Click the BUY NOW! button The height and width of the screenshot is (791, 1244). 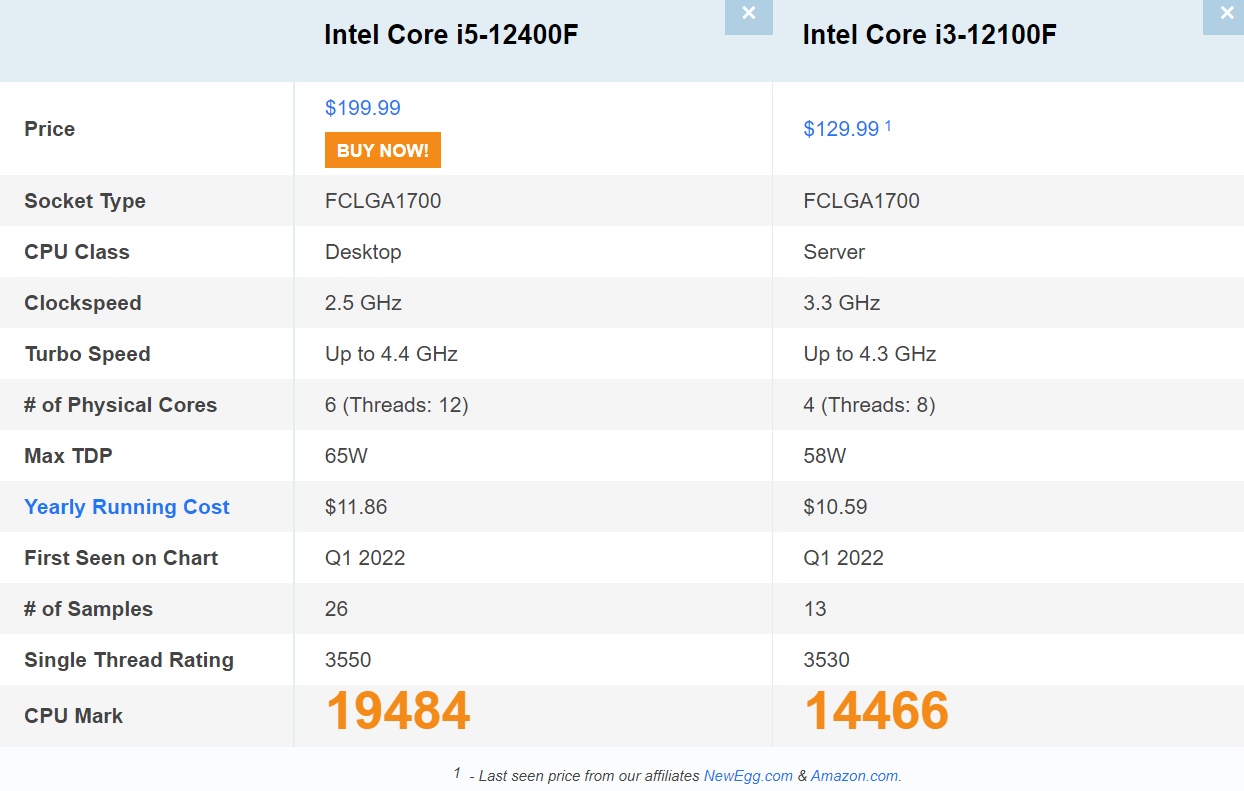click(x=383, y=150)
